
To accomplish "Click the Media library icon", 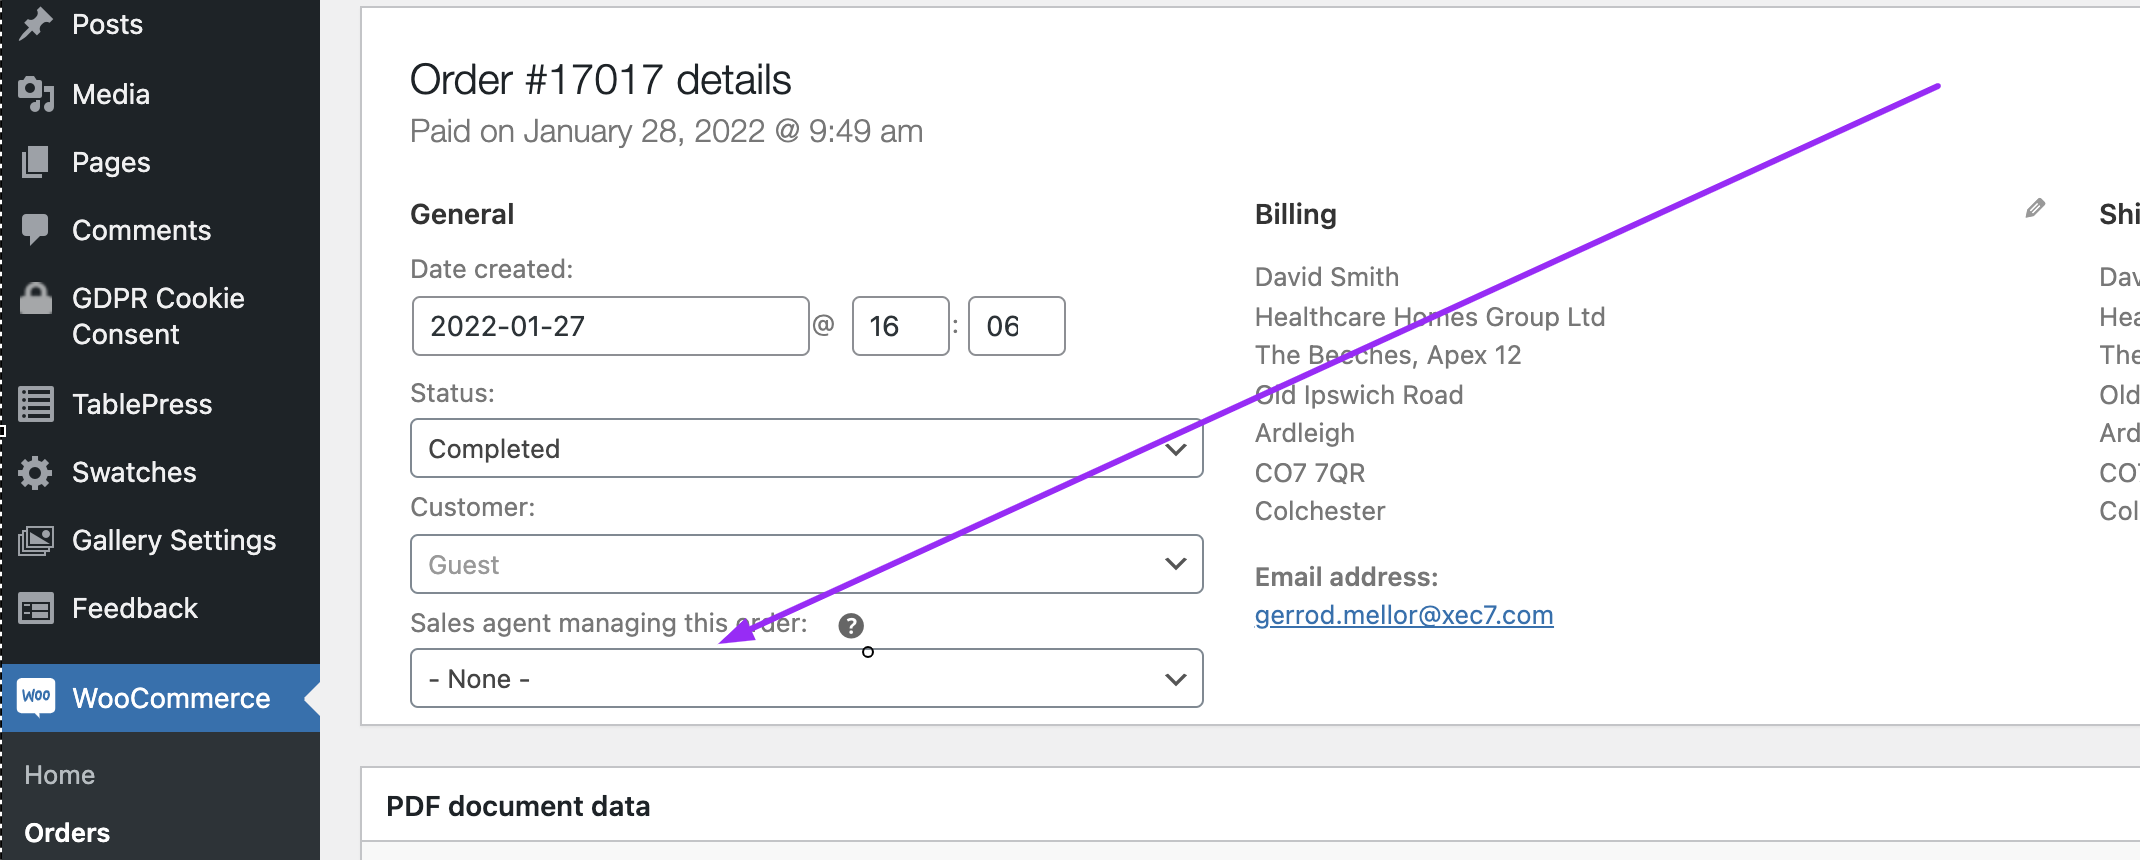I will pyautogui.click(x=36, y=94).
